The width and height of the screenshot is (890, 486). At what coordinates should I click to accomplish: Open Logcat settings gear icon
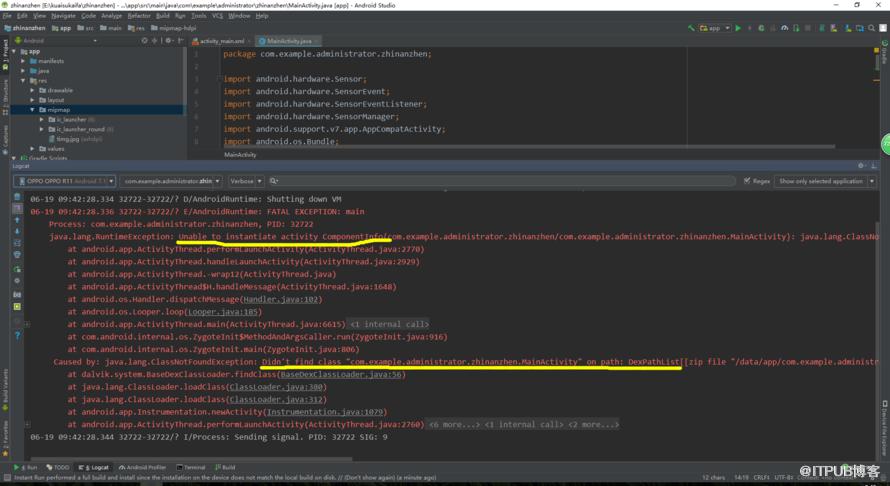point(862,166)
